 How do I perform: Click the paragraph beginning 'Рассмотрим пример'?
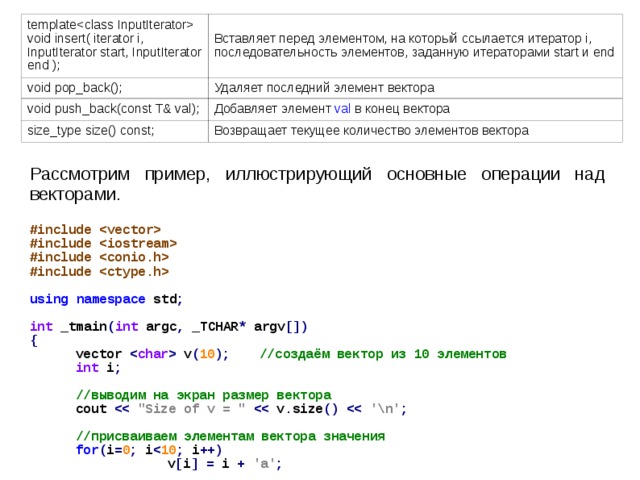click(318, 183)
